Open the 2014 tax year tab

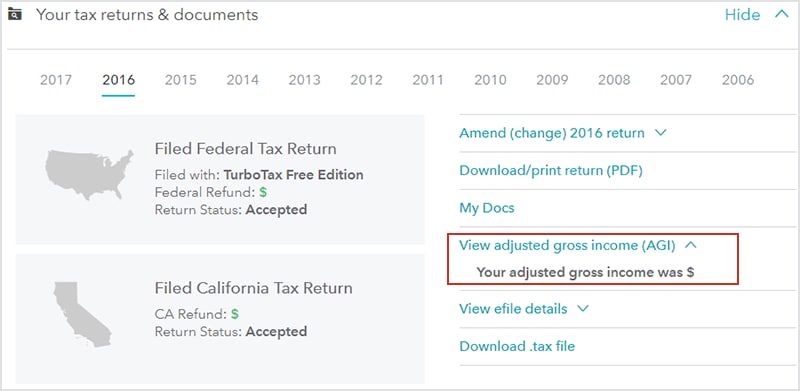pyautogui.click(x=243, y=80)
